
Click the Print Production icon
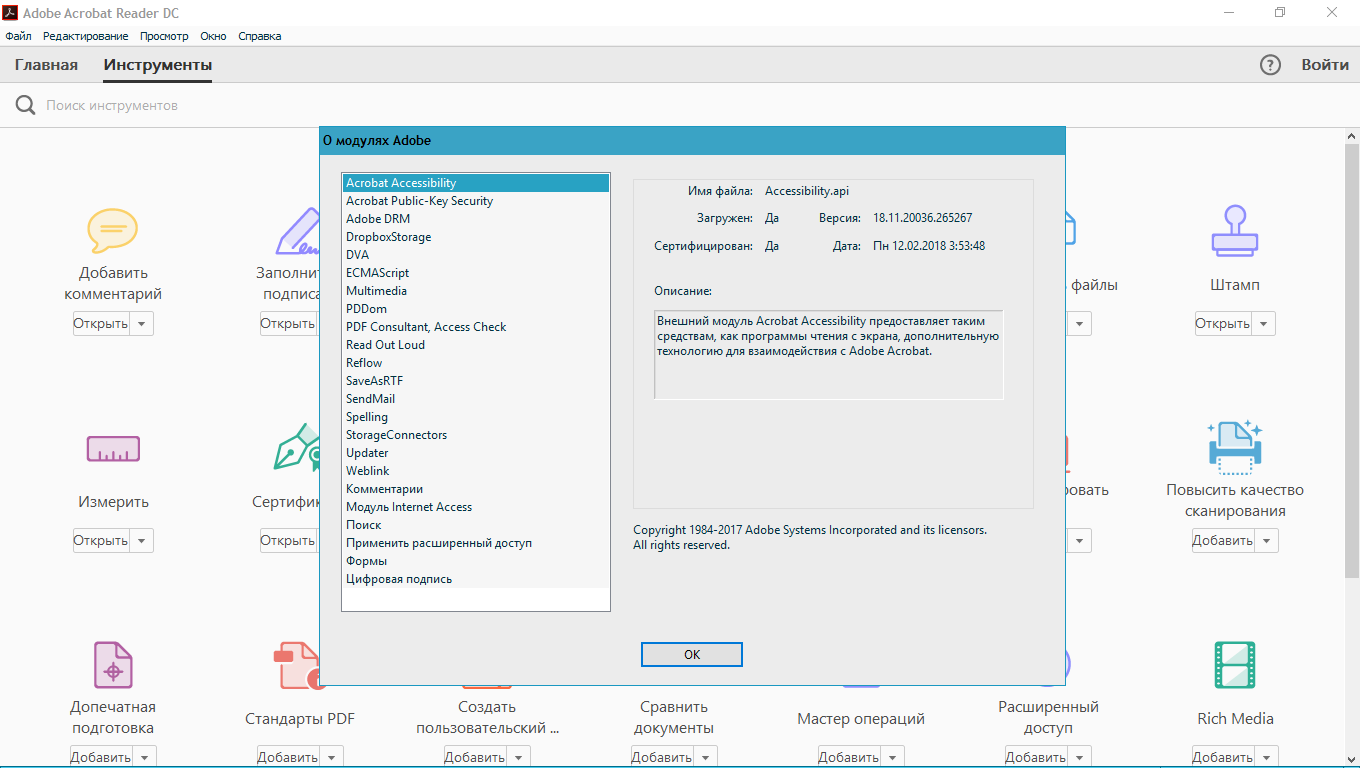pyautogui.click(x=113, y=665)
